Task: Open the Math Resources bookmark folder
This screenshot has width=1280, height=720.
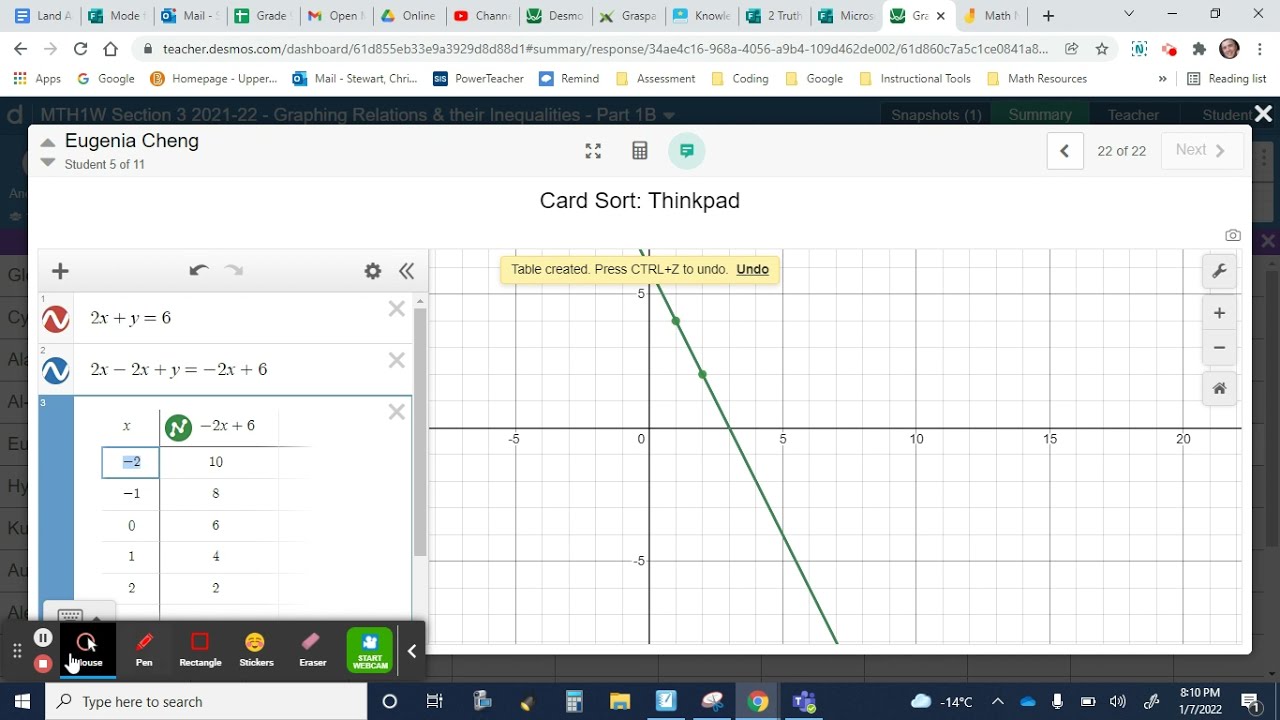Action: [x=1036, y=78]
